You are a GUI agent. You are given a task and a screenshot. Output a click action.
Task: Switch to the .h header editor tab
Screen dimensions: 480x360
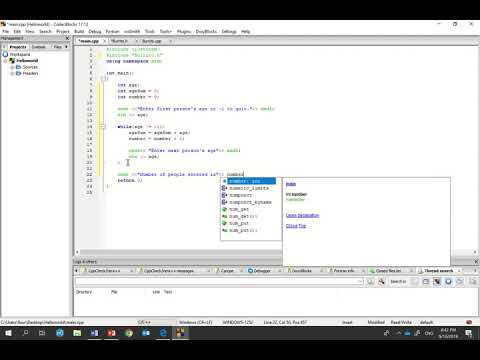coord(119,41)
